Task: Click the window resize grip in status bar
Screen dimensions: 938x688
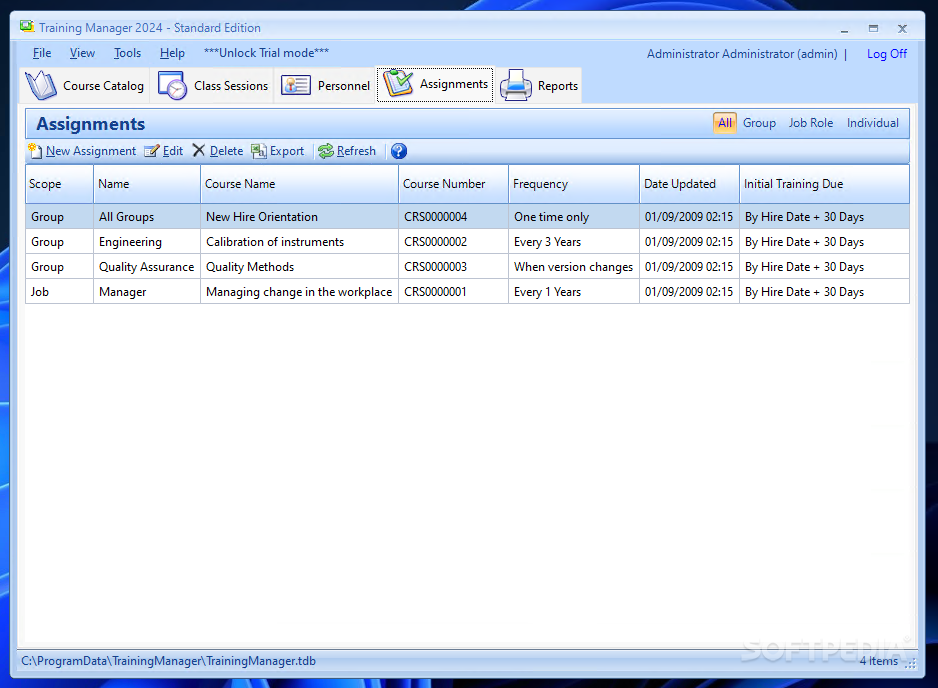Action: coord(910,663)
